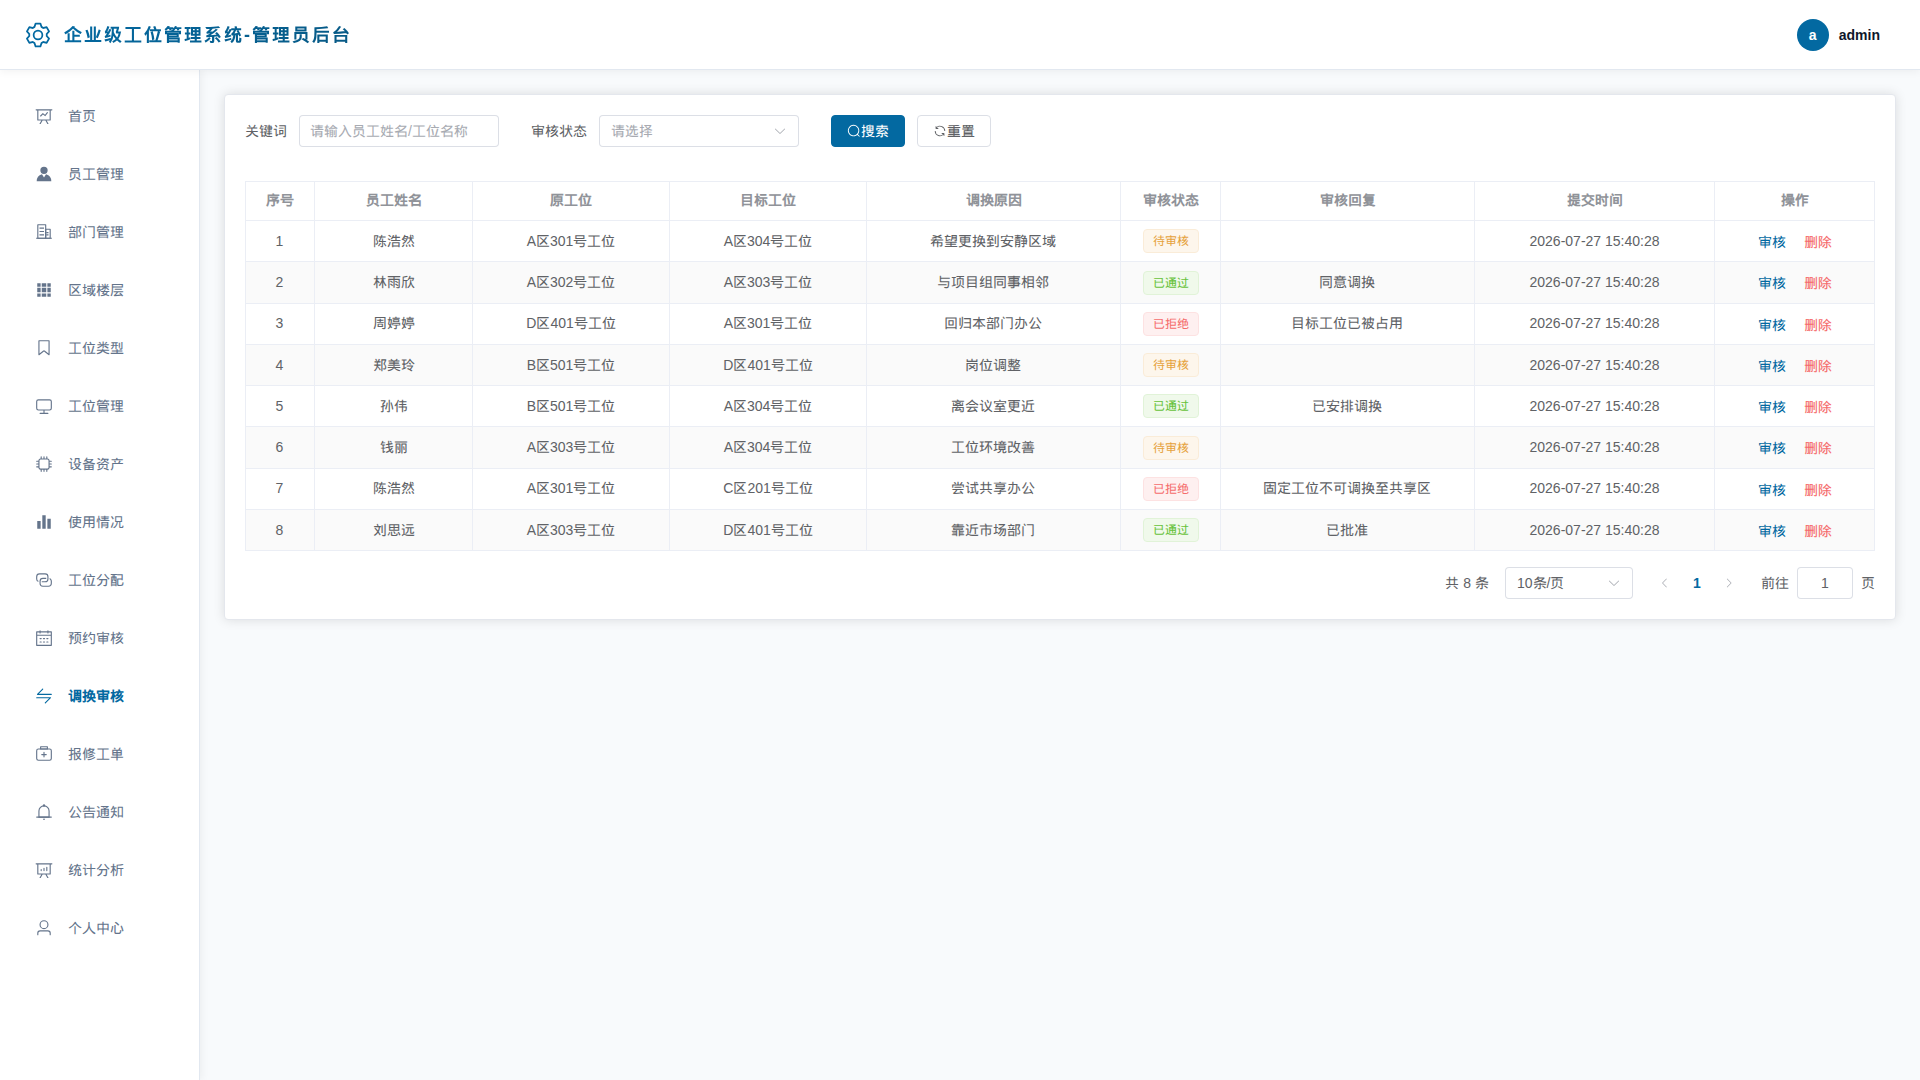This screenshot has height=1080, width=1920.
Task: Click the admin avatar circle
Action: pyautogui.click(x=1812, y=35)
